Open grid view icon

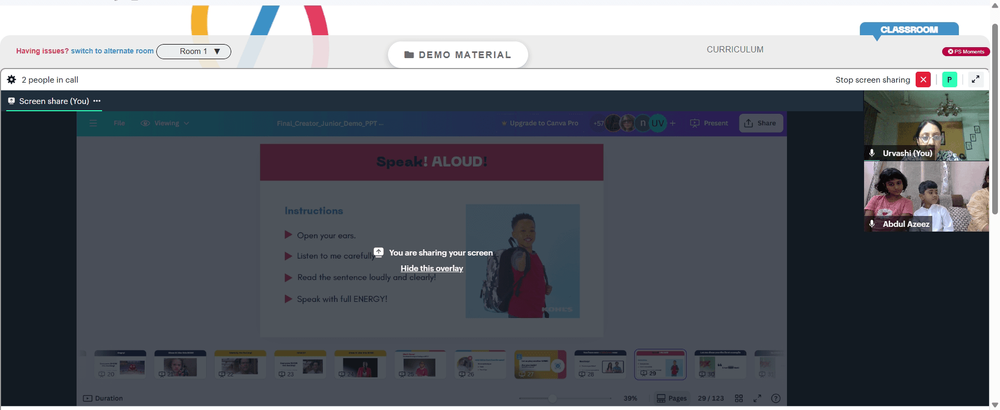click(x=739, y=399)
